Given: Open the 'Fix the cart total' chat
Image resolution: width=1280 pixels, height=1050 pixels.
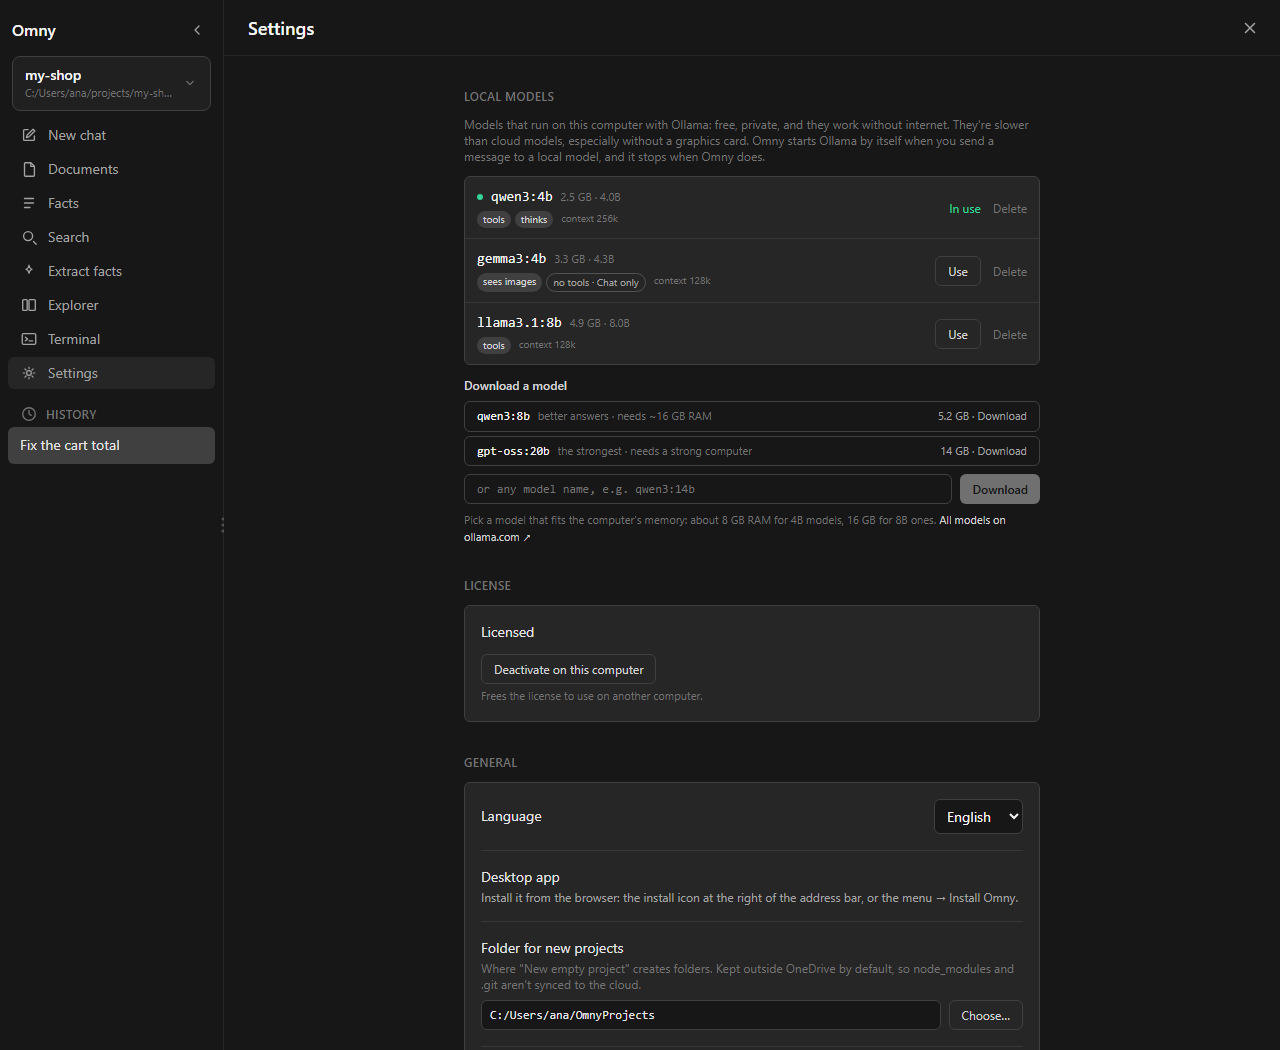Looking at the screenshot, I should click(x=111, y=446).
